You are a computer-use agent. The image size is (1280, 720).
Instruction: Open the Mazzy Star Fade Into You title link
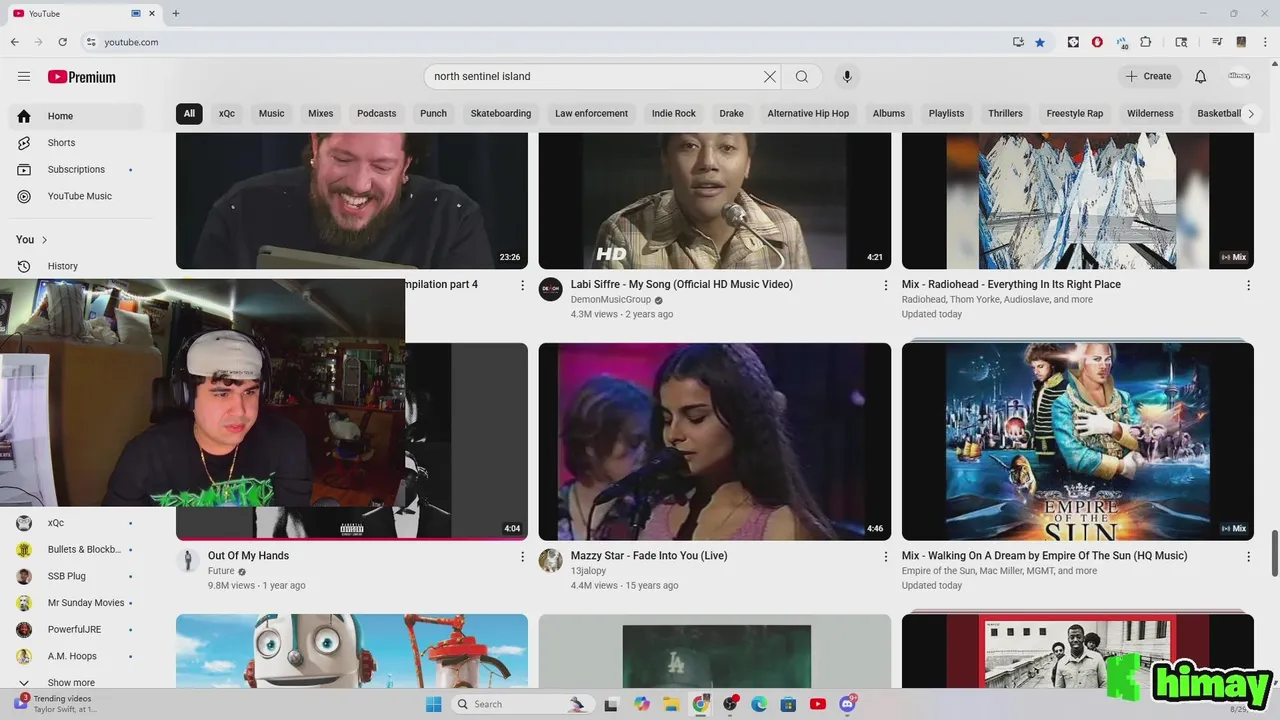click(x=649, y=556)
